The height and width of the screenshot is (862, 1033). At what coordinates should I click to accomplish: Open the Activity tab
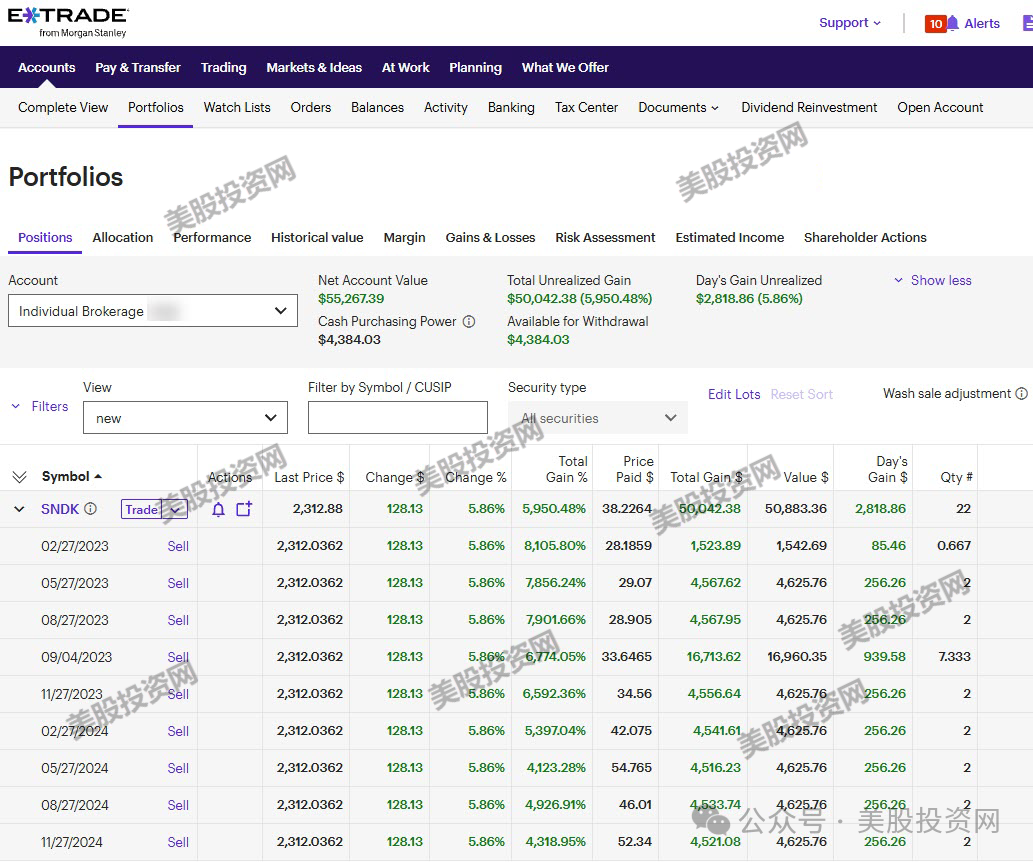pos(446,107)
